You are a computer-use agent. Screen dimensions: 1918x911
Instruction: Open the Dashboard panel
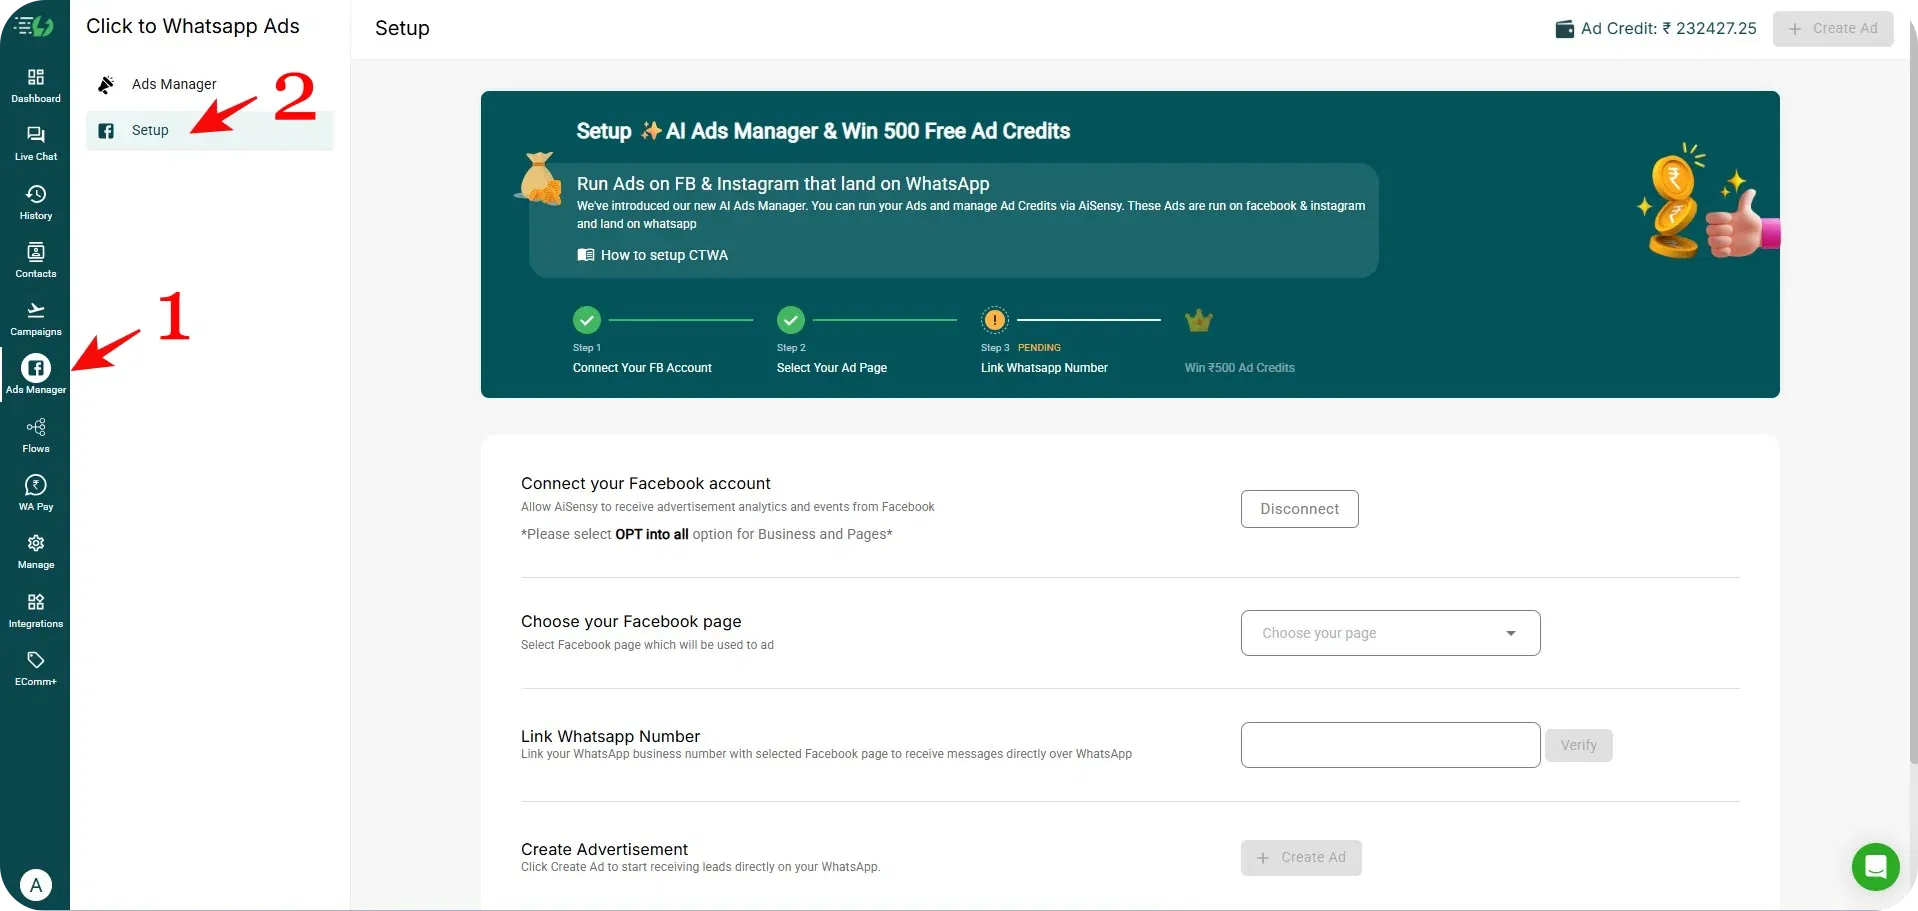coord(35,84)
